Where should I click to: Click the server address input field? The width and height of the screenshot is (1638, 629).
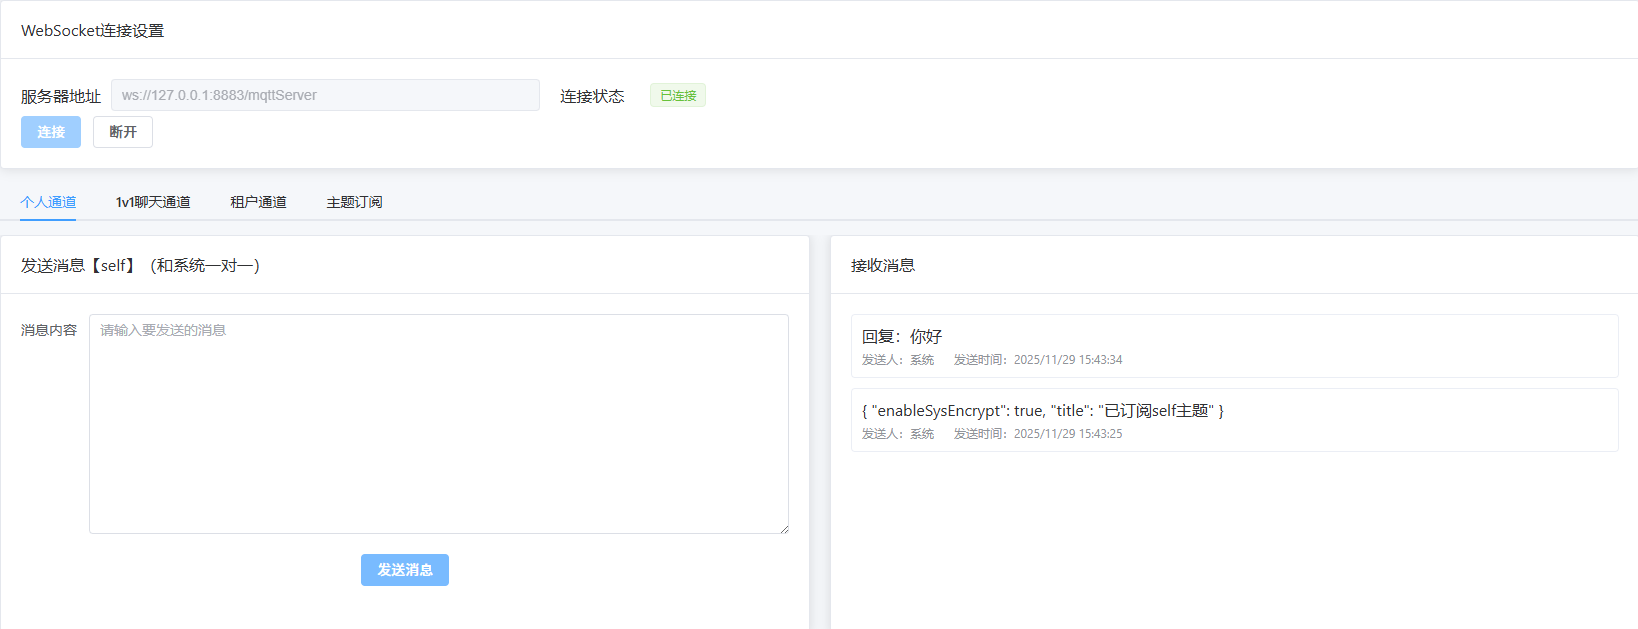(325, 95)
